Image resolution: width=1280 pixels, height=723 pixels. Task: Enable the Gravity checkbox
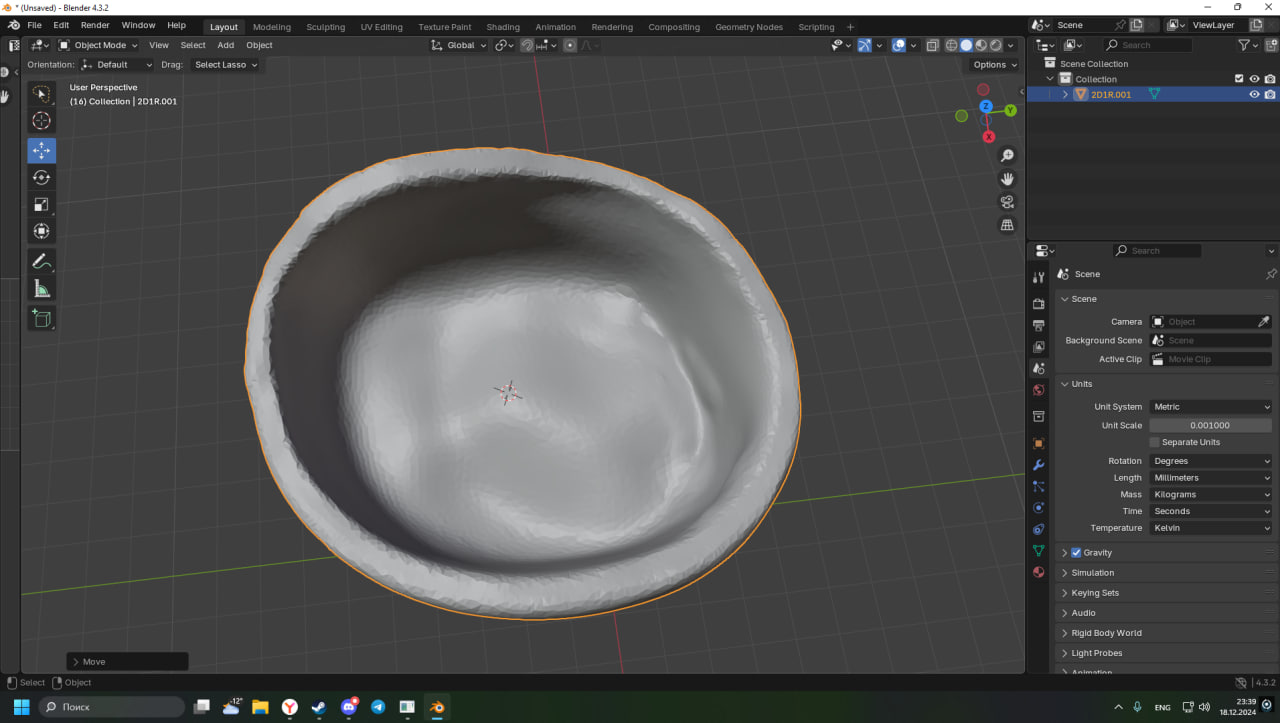1076,553
